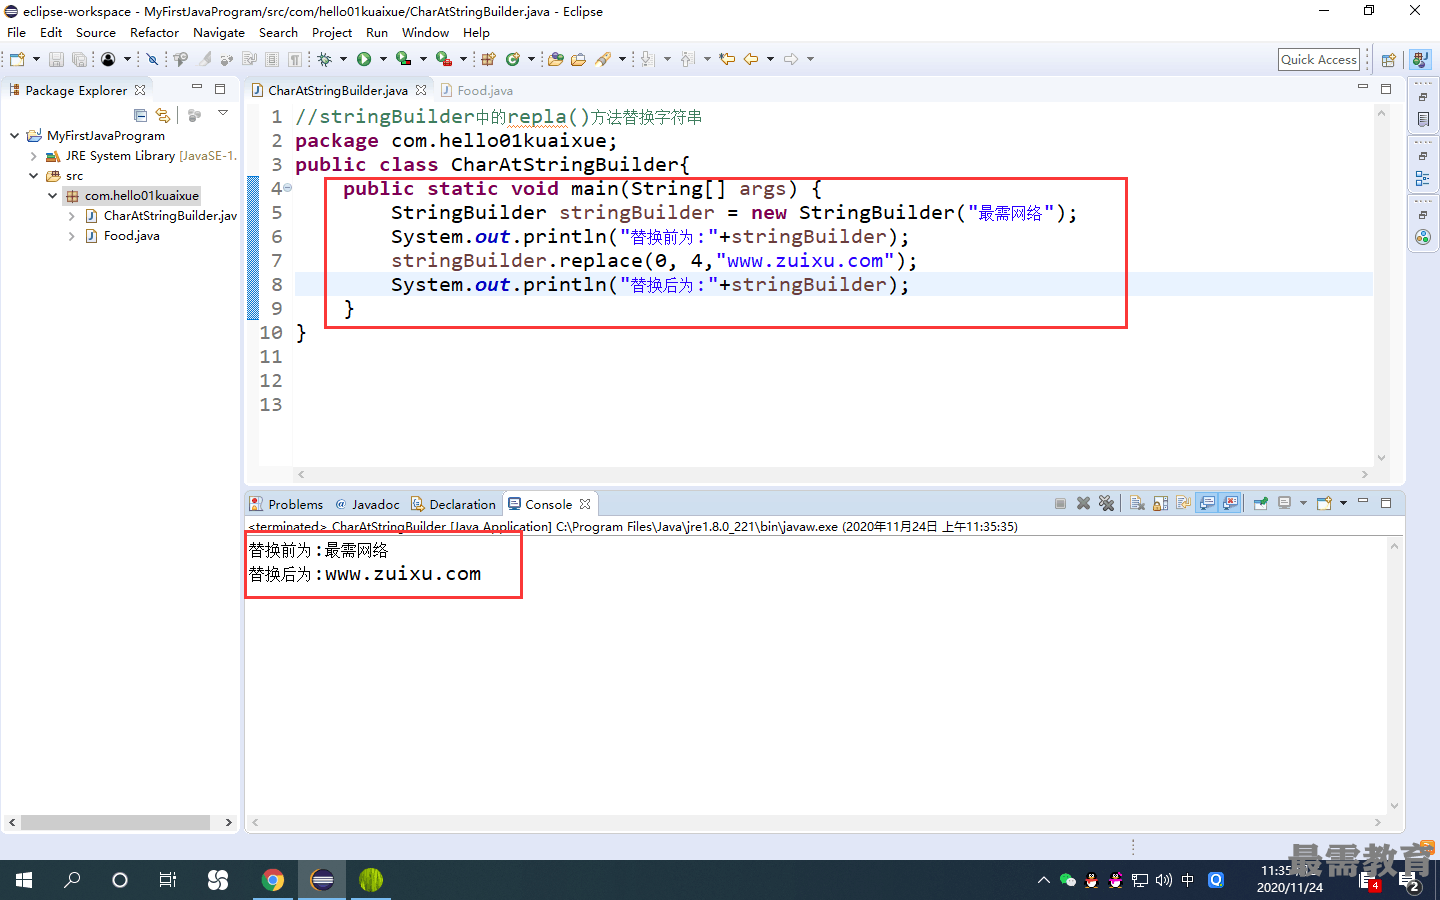The height and width of the screenshot is (900, 1440).
Task: Select Food.java in Package Explorer
Action: click(131, 236)
